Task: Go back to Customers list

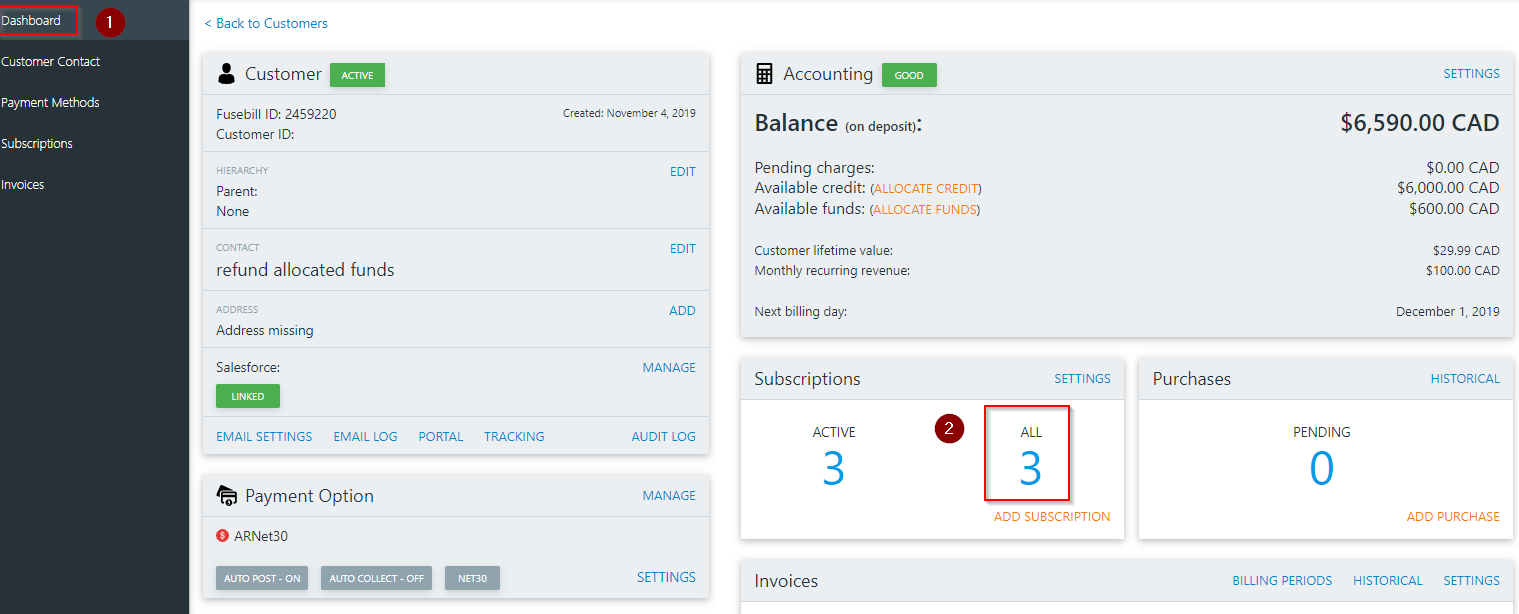Action: pyautogui.click(x=266, y=23)
